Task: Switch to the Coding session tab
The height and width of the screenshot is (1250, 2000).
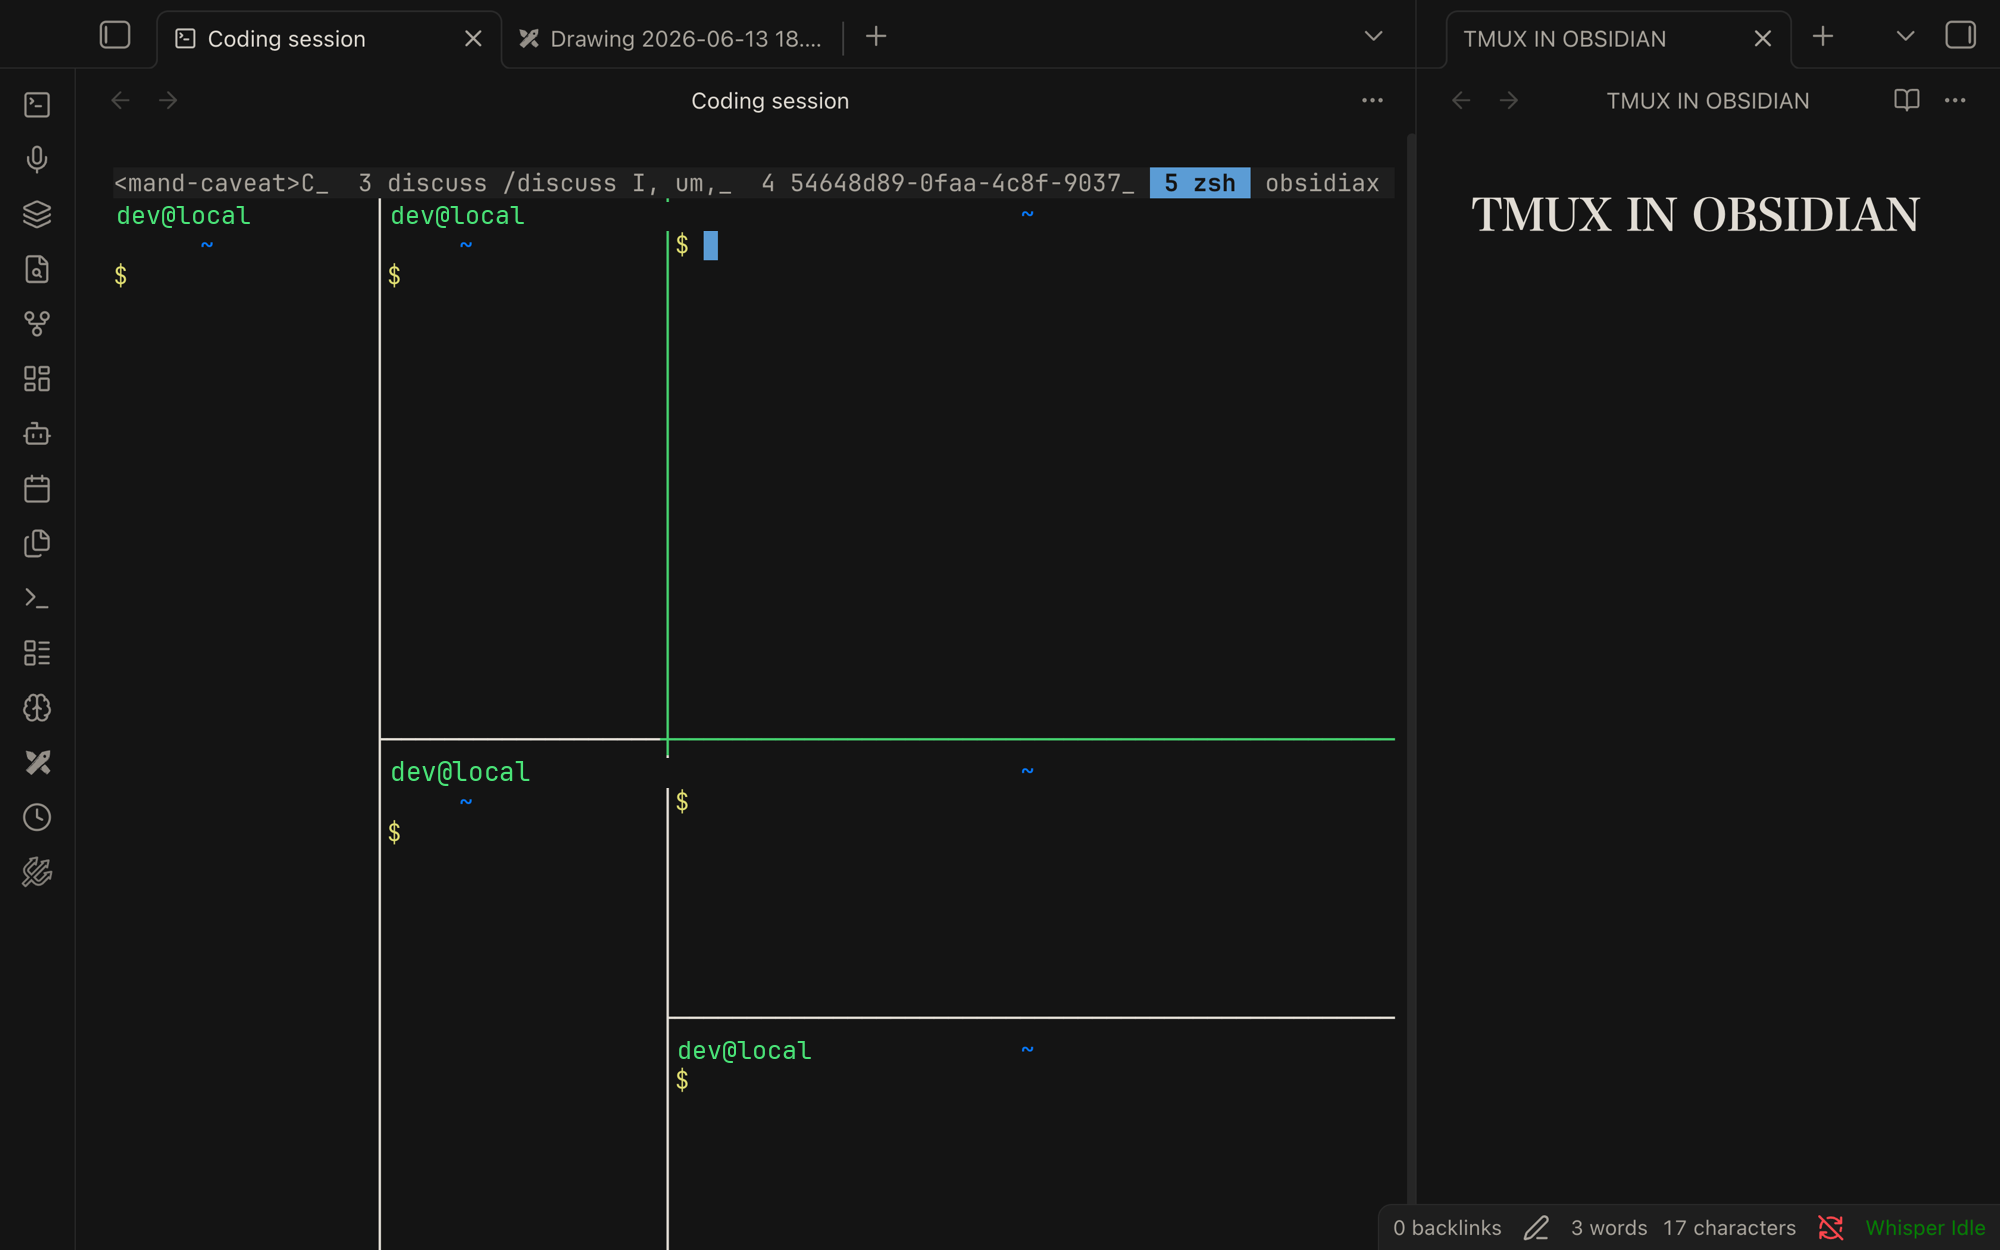Action: (x=329, y=39)
